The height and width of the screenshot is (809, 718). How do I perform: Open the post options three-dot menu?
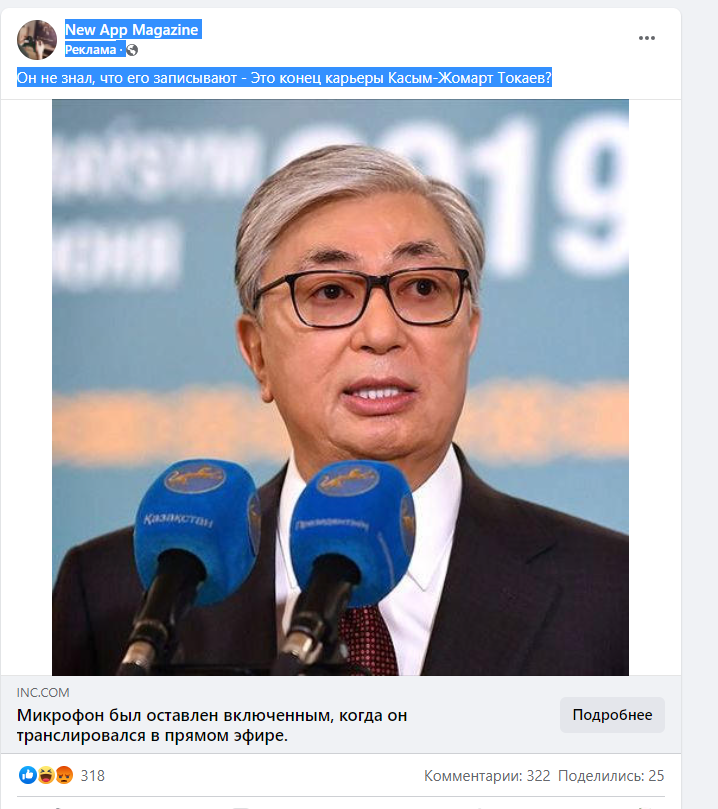646,38
